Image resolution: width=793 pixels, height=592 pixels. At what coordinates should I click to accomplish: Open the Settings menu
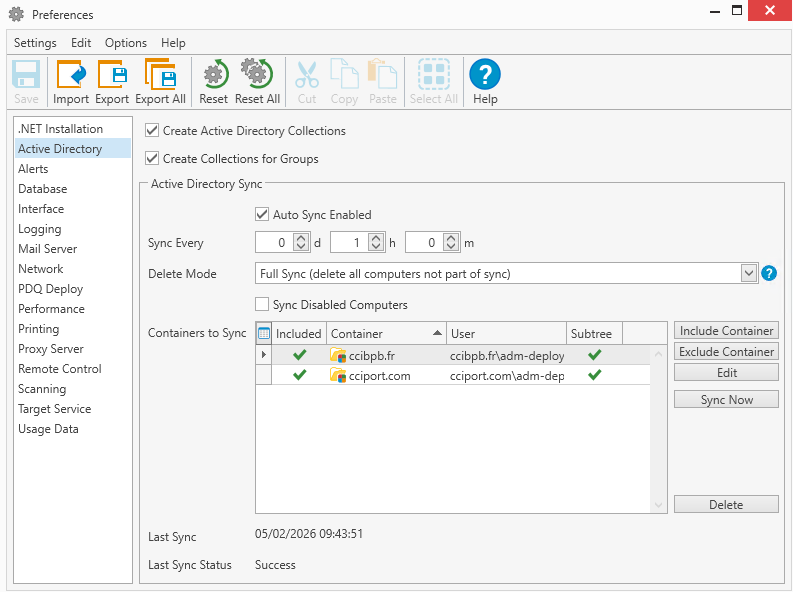pos(35,43)
